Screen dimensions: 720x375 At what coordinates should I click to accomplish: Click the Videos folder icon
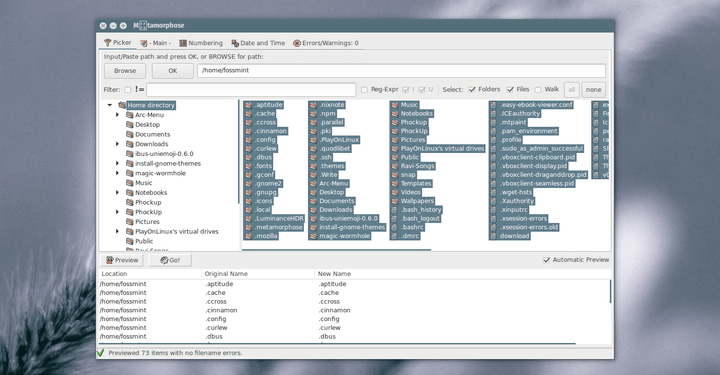point(395,192)
